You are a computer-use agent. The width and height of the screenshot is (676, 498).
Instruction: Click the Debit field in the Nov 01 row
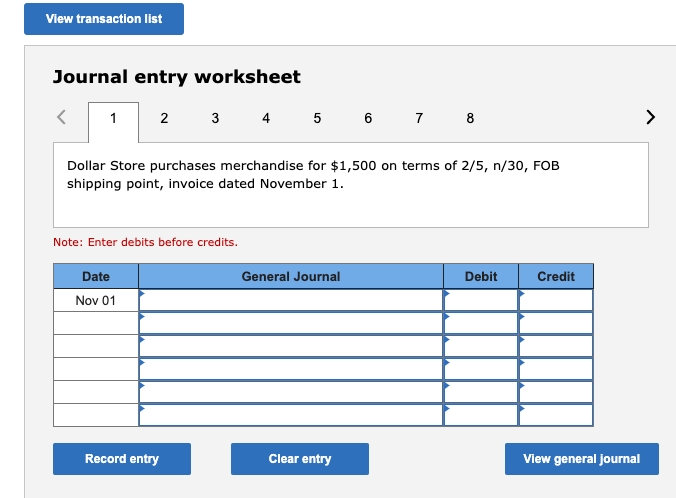[481, 300]
